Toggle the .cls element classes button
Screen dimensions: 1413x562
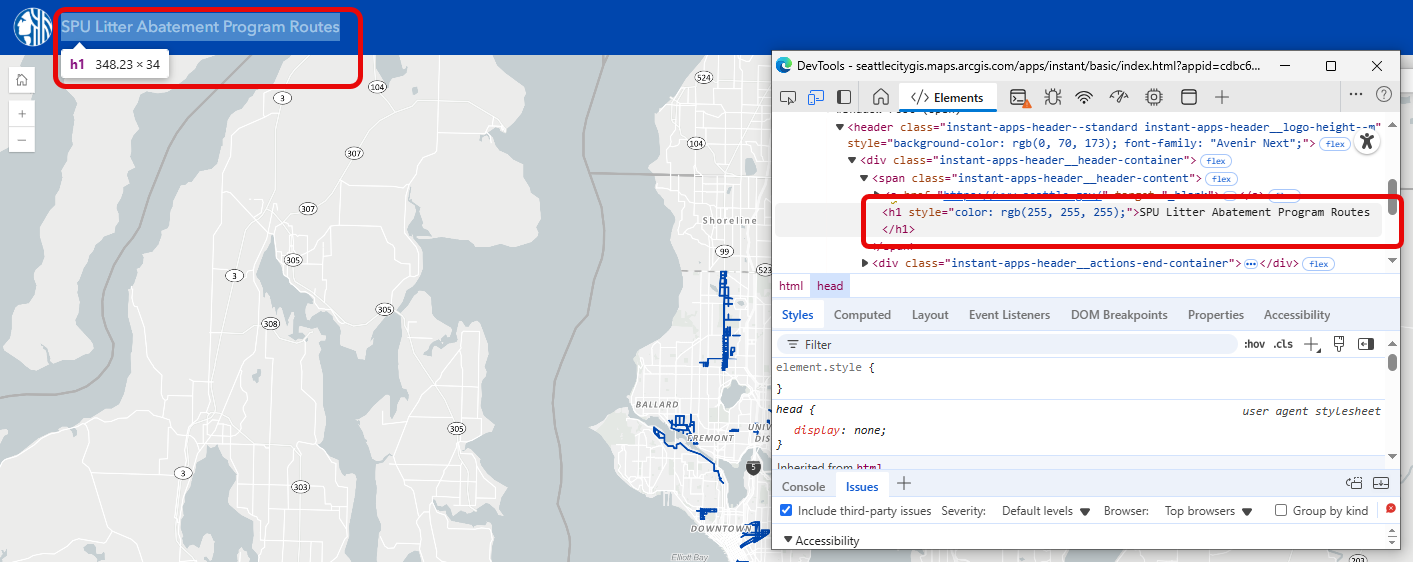(x=1283, y=344)
